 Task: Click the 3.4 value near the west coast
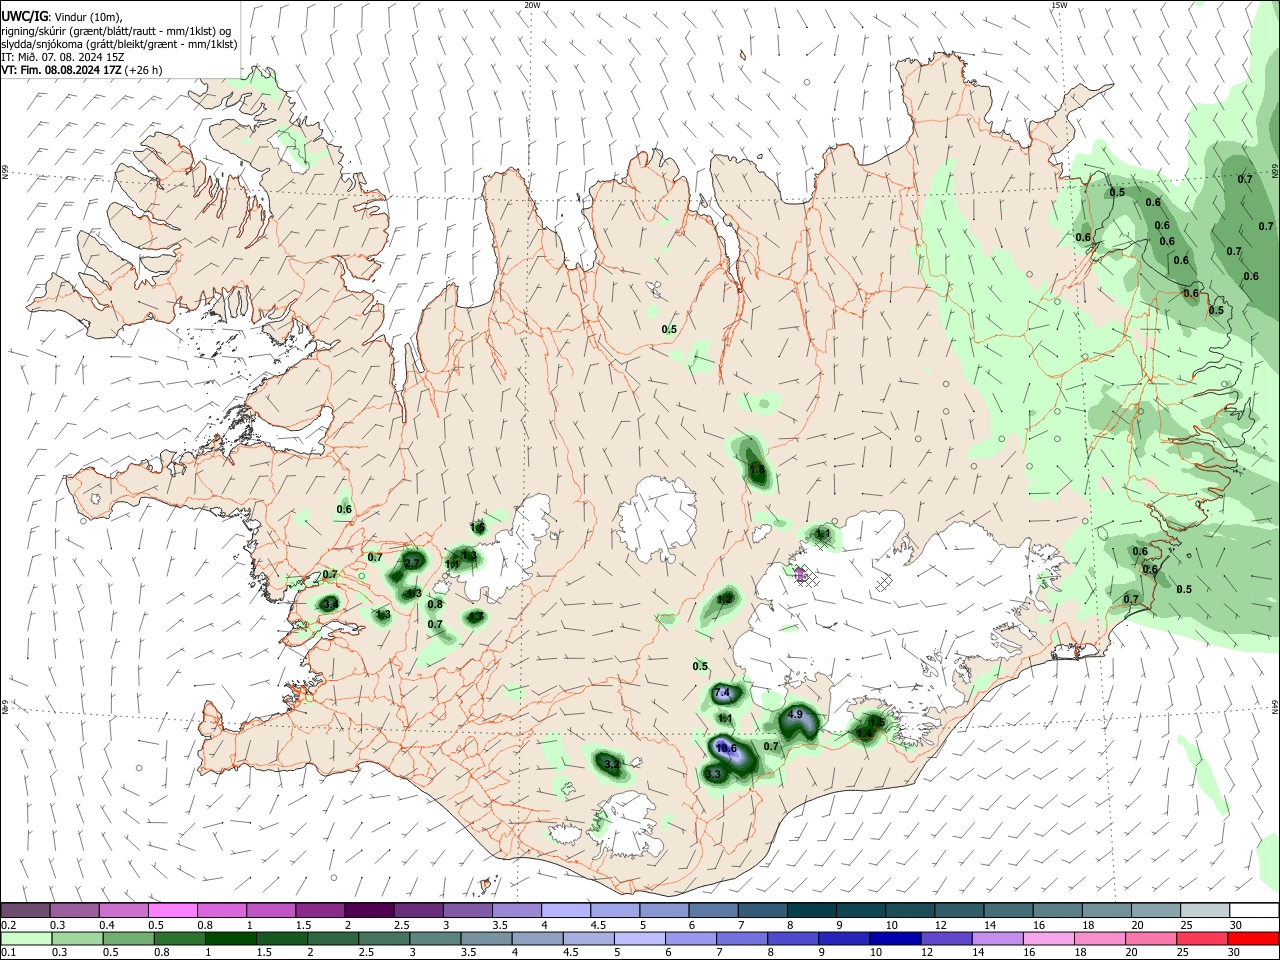tap(329, 604)
